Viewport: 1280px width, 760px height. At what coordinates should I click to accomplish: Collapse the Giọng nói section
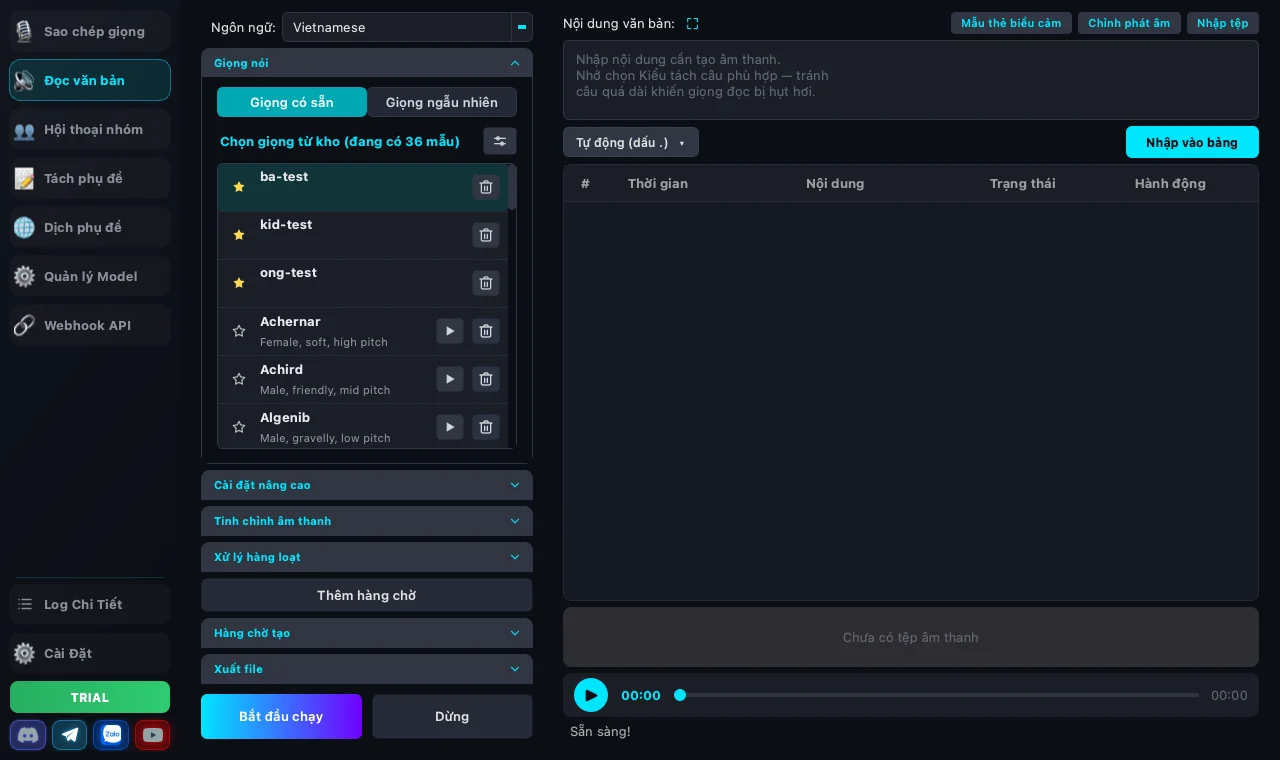(367, 63)
